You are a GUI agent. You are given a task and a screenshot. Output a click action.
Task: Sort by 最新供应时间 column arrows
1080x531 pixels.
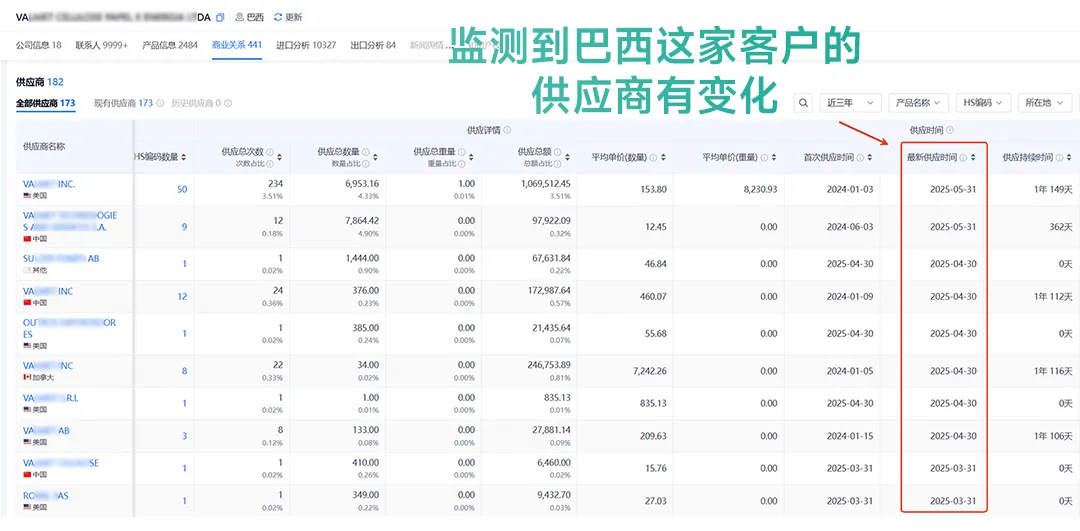973,157
